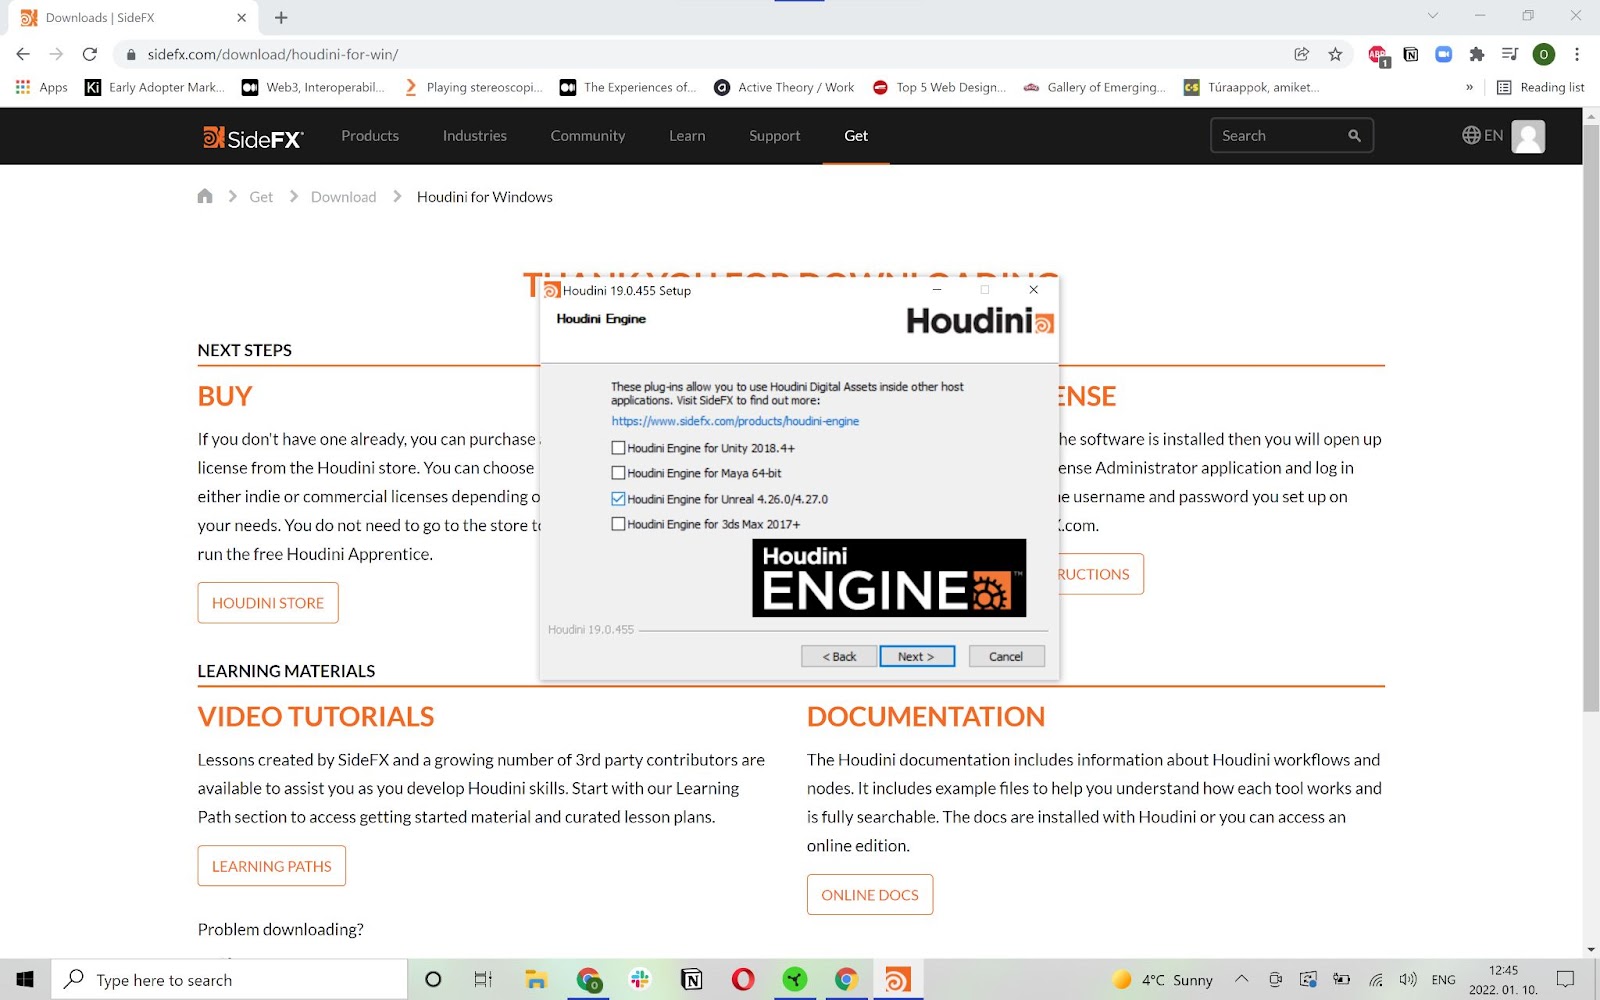Click the Download breadcrumb link
The height and width of the screenshot is (1000, 1600).
tap(344, 197)
